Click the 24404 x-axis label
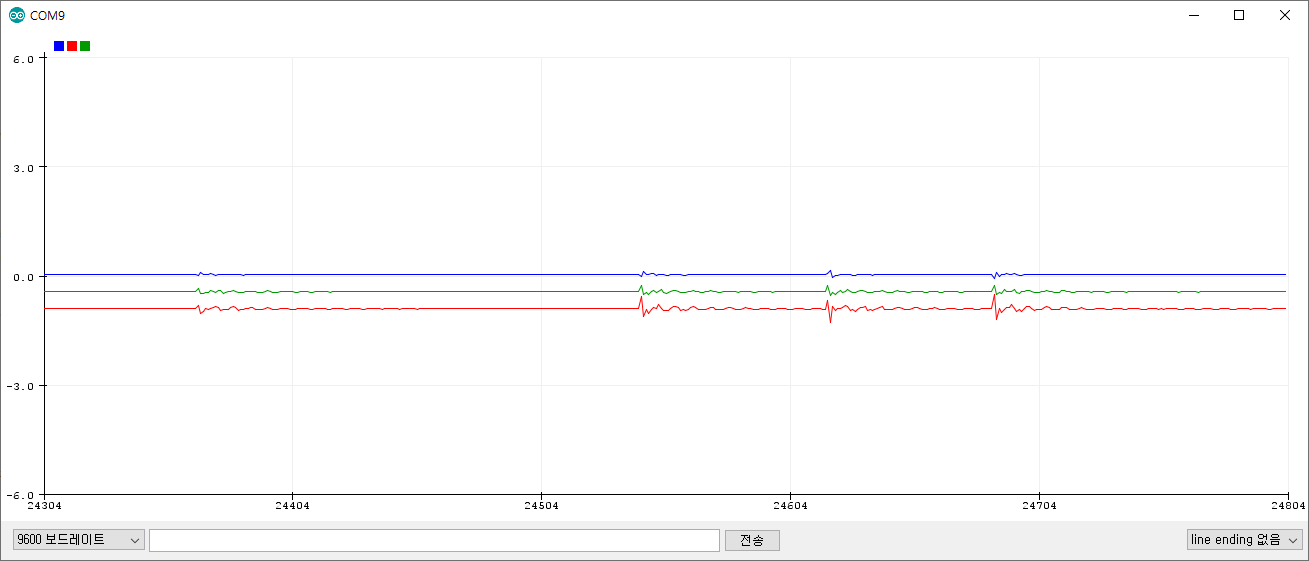The image size is (1309, 561). (x=292, y=507)
